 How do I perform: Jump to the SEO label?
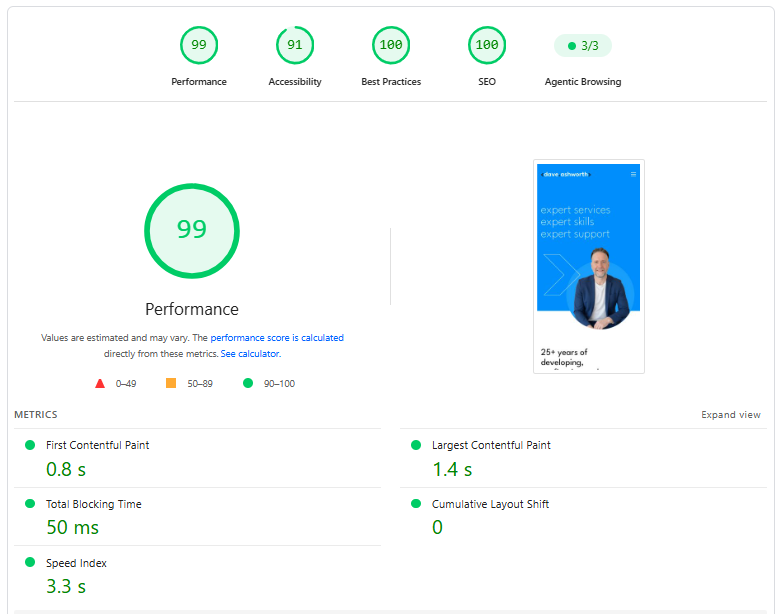(487, 82)
